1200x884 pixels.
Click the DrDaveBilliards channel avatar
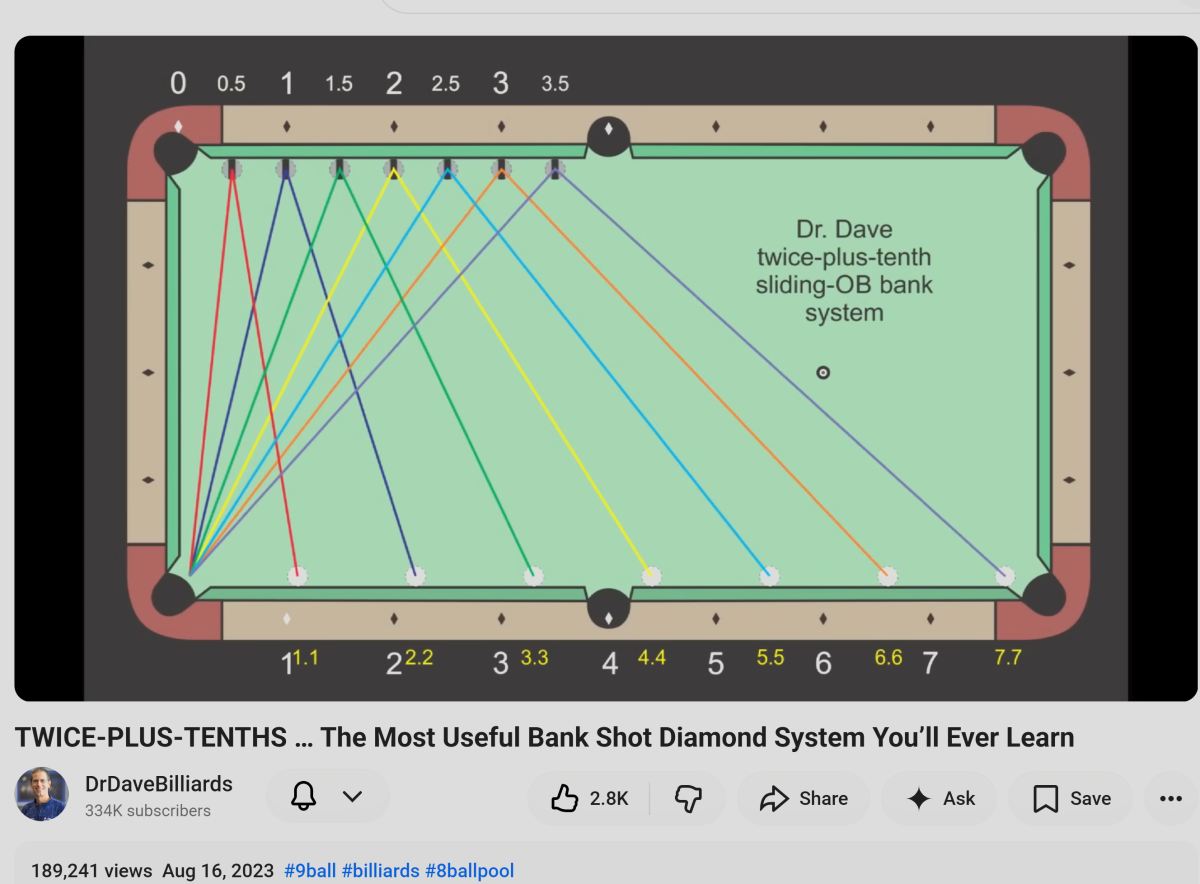pos(42,795)
